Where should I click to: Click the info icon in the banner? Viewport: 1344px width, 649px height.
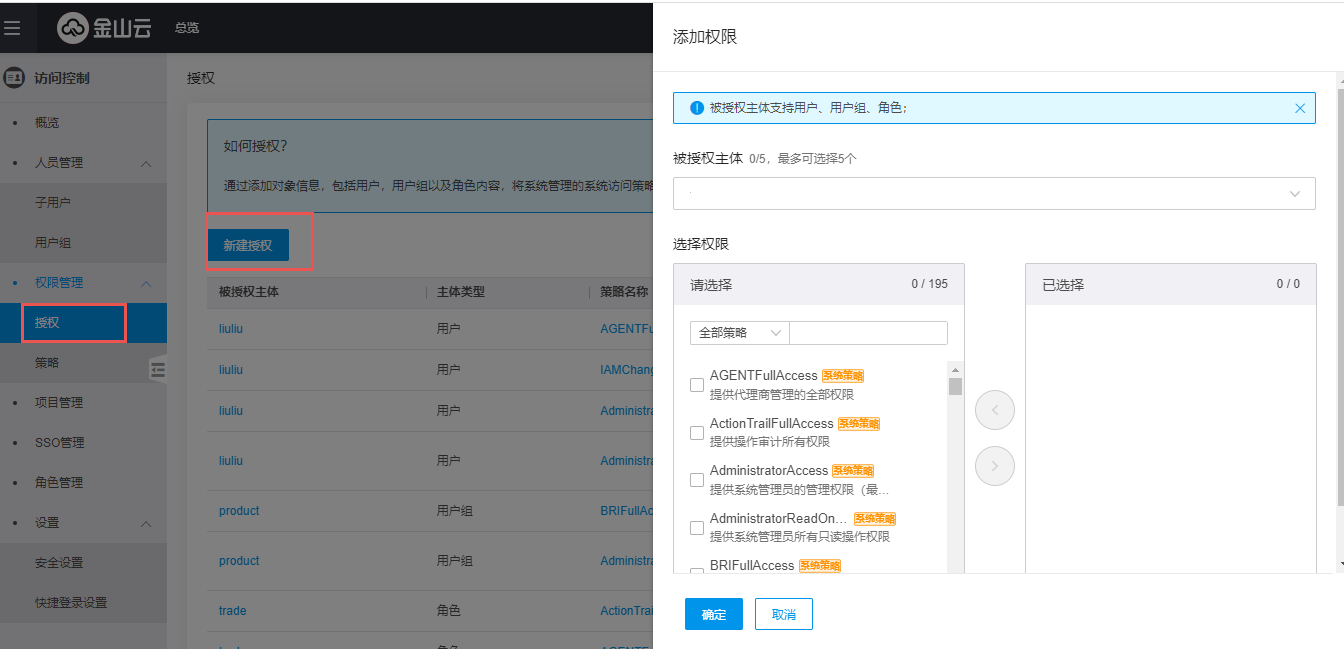pos(696,108)
